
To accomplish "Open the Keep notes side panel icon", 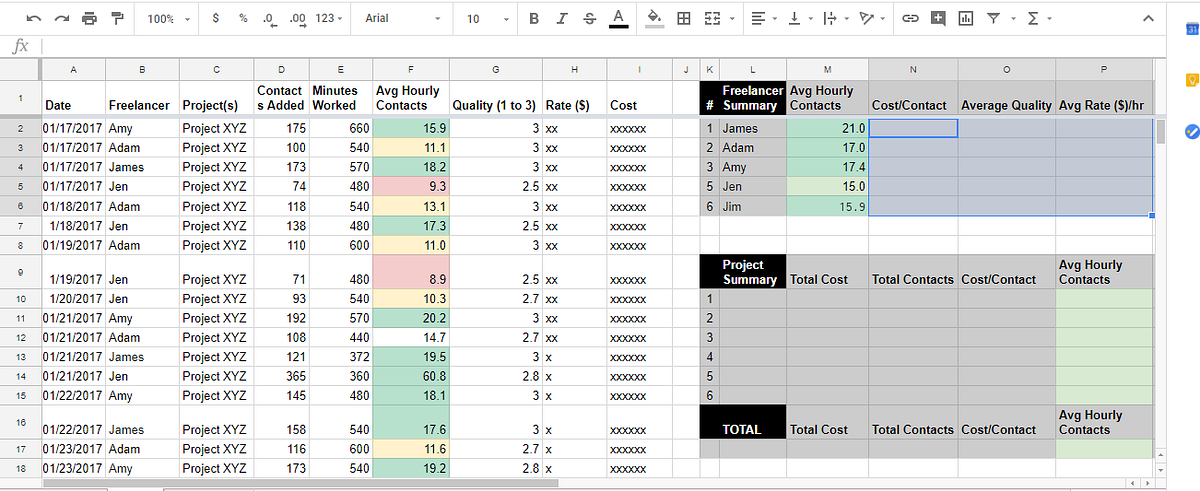I will (x=1190, y=80).
